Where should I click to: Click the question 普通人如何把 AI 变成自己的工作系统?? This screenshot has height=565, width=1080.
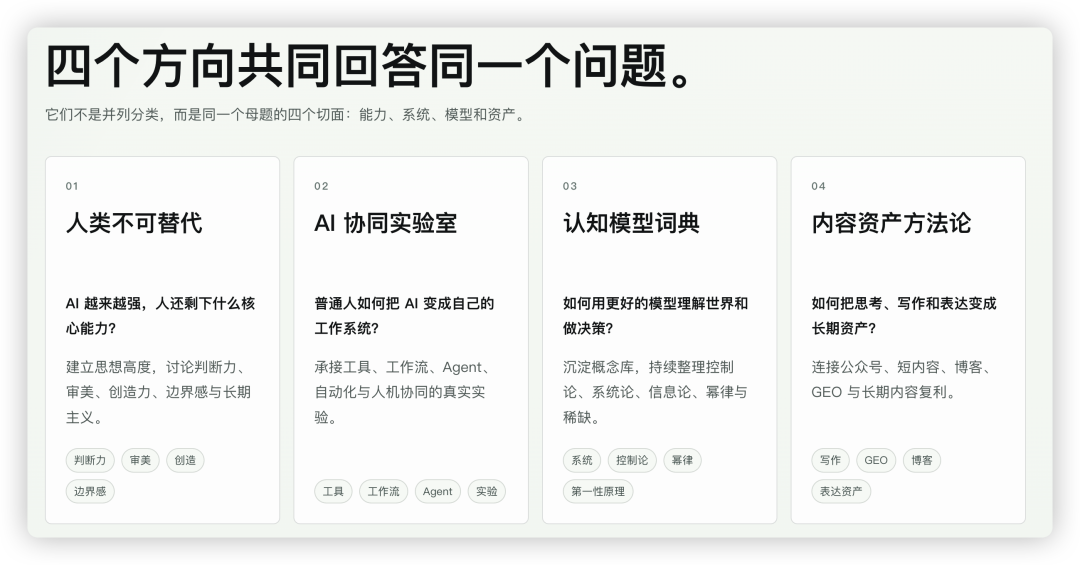(x=404, y=316)
